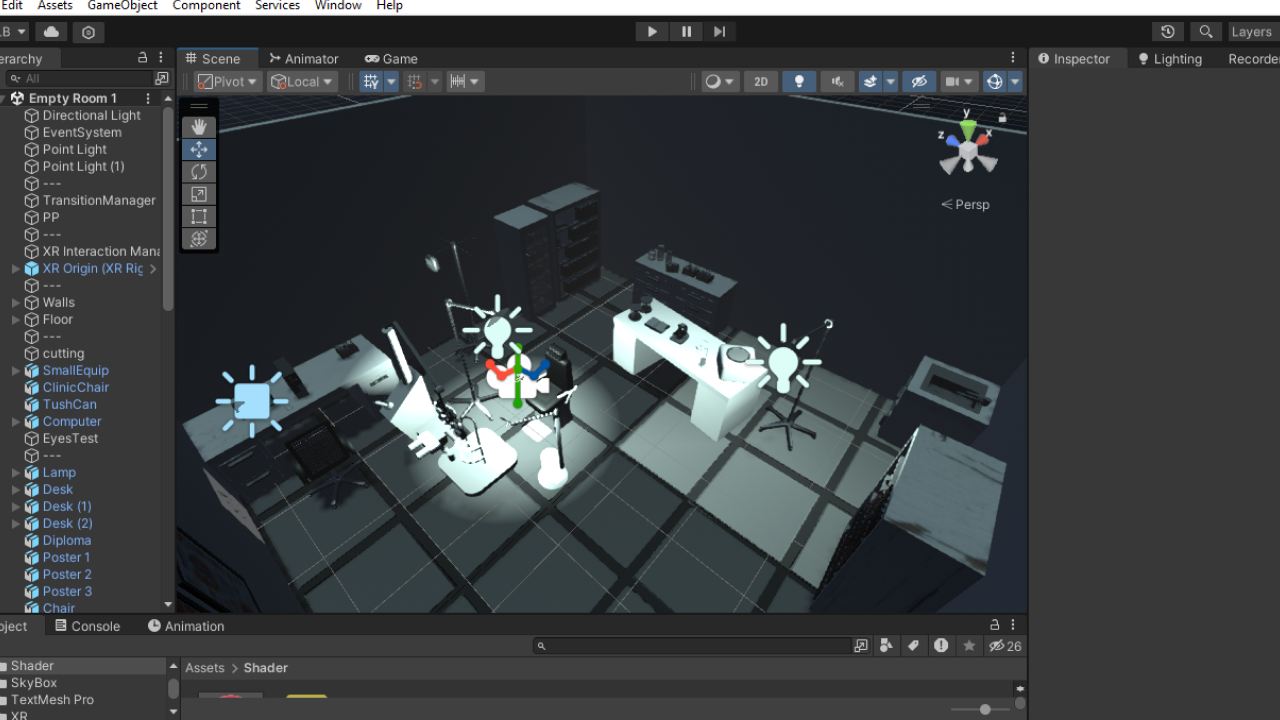Open the Local handle rotation dropdown
The image size is (1280, 720).
coord(302,82)
